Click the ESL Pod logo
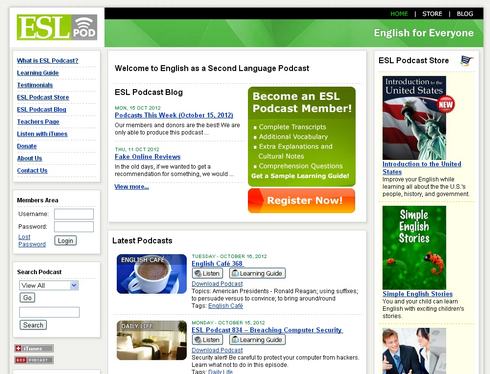 tap(57, 27)
